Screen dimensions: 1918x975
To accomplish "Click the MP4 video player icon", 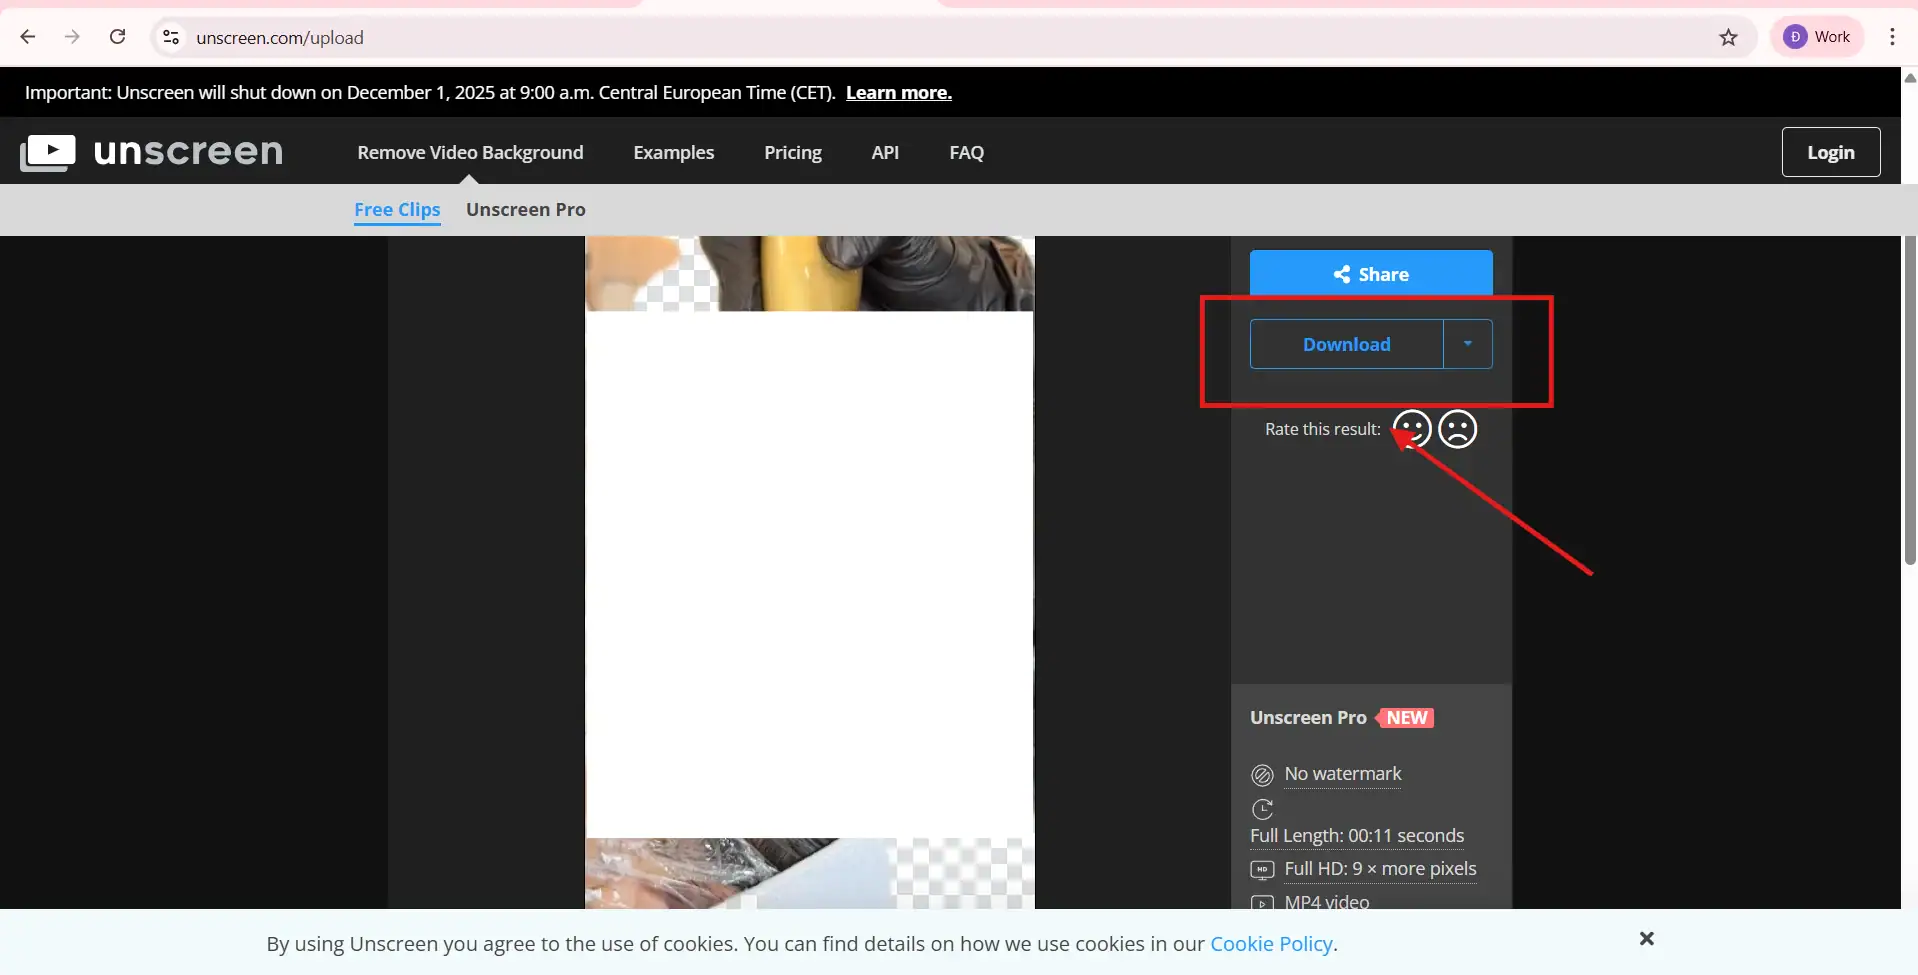I will coord(1262,902).
